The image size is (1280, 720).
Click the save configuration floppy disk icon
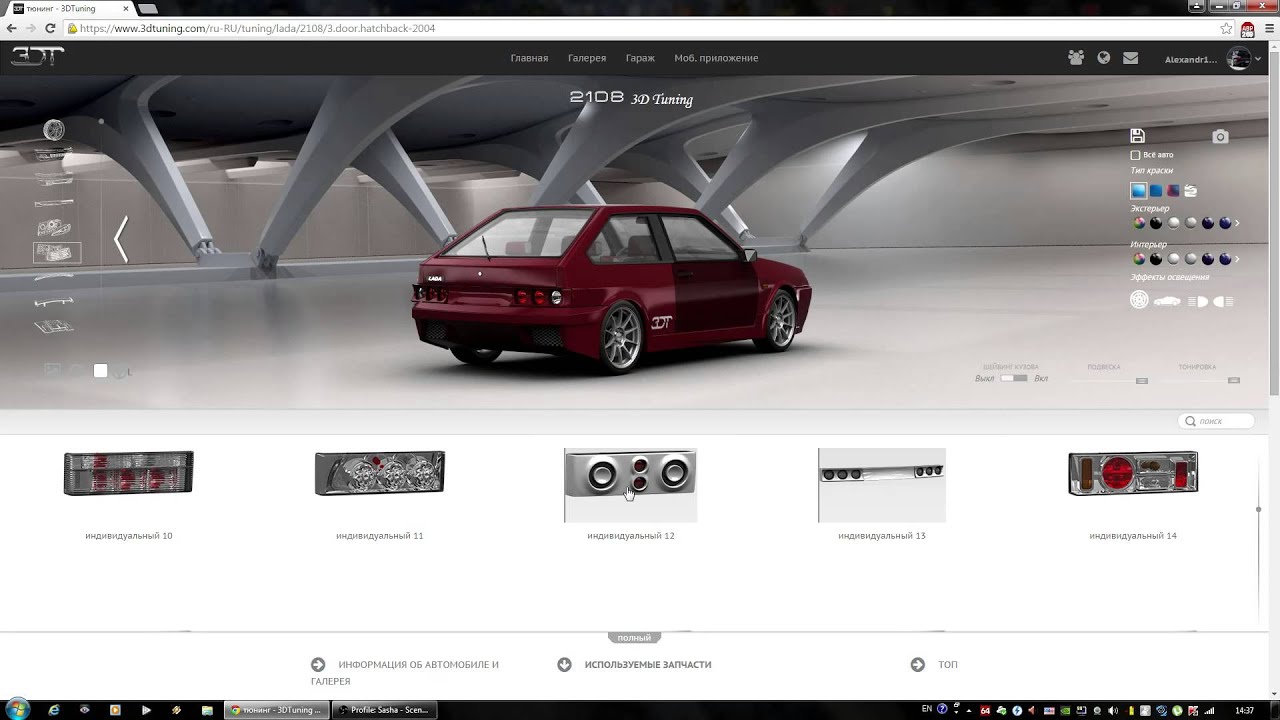pos(1137,136)
